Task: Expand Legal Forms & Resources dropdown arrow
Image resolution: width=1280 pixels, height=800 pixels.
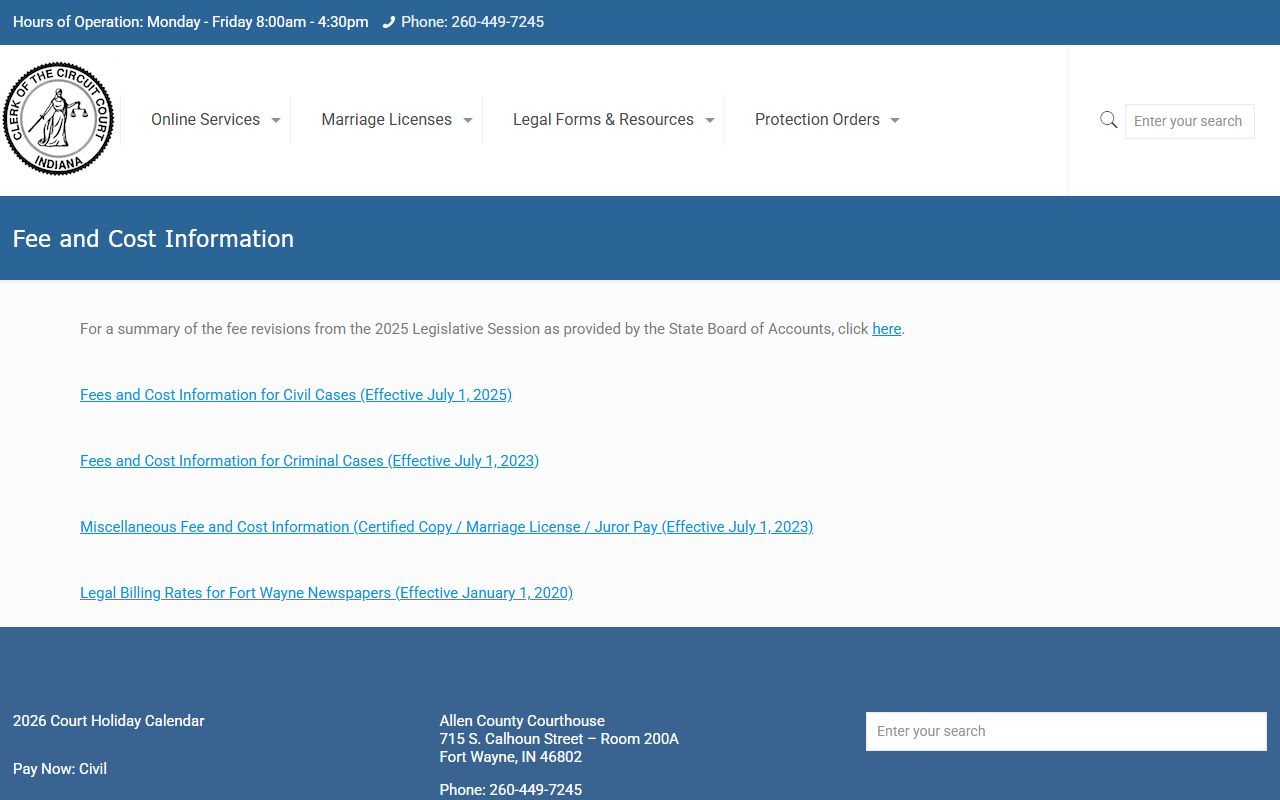Action: 709,120
